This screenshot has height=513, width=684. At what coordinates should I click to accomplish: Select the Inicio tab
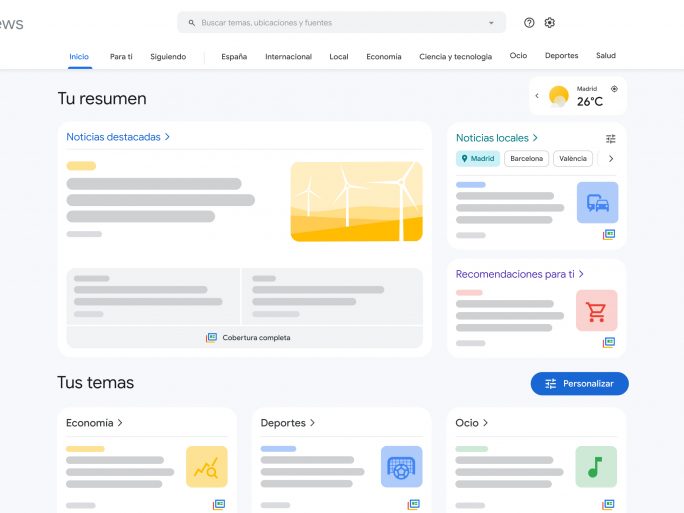click(79, 57)
